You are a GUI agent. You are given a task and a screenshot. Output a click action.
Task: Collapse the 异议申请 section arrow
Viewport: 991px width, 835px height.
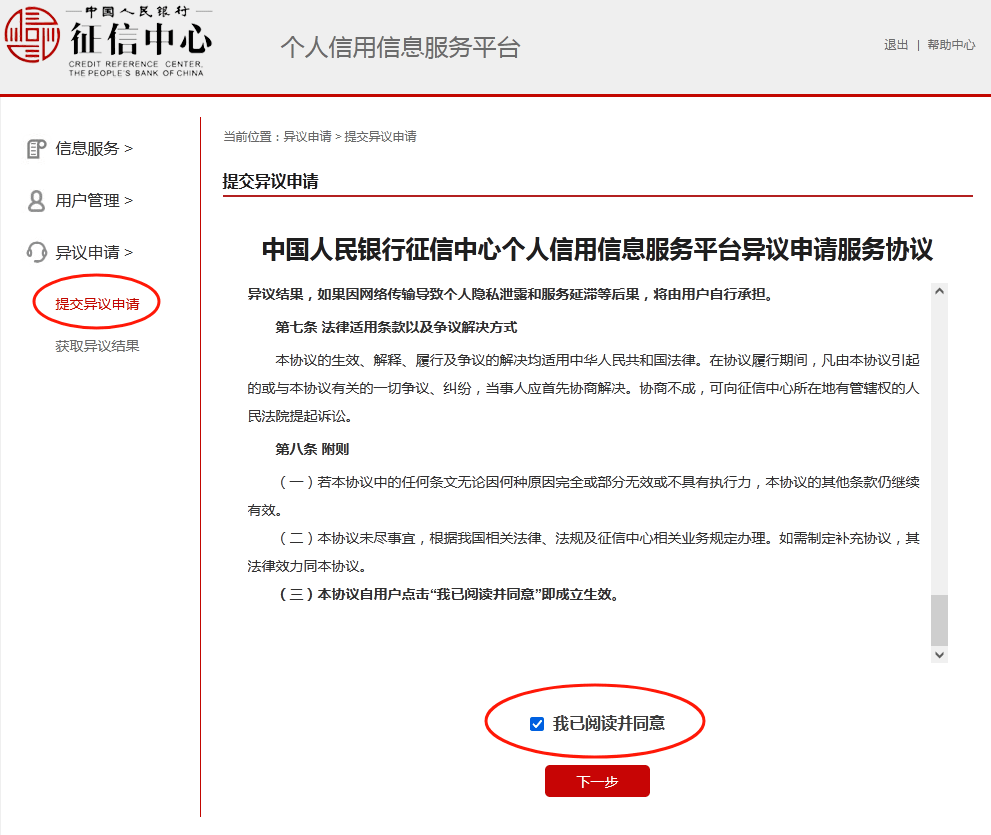[x=126, y=252]
